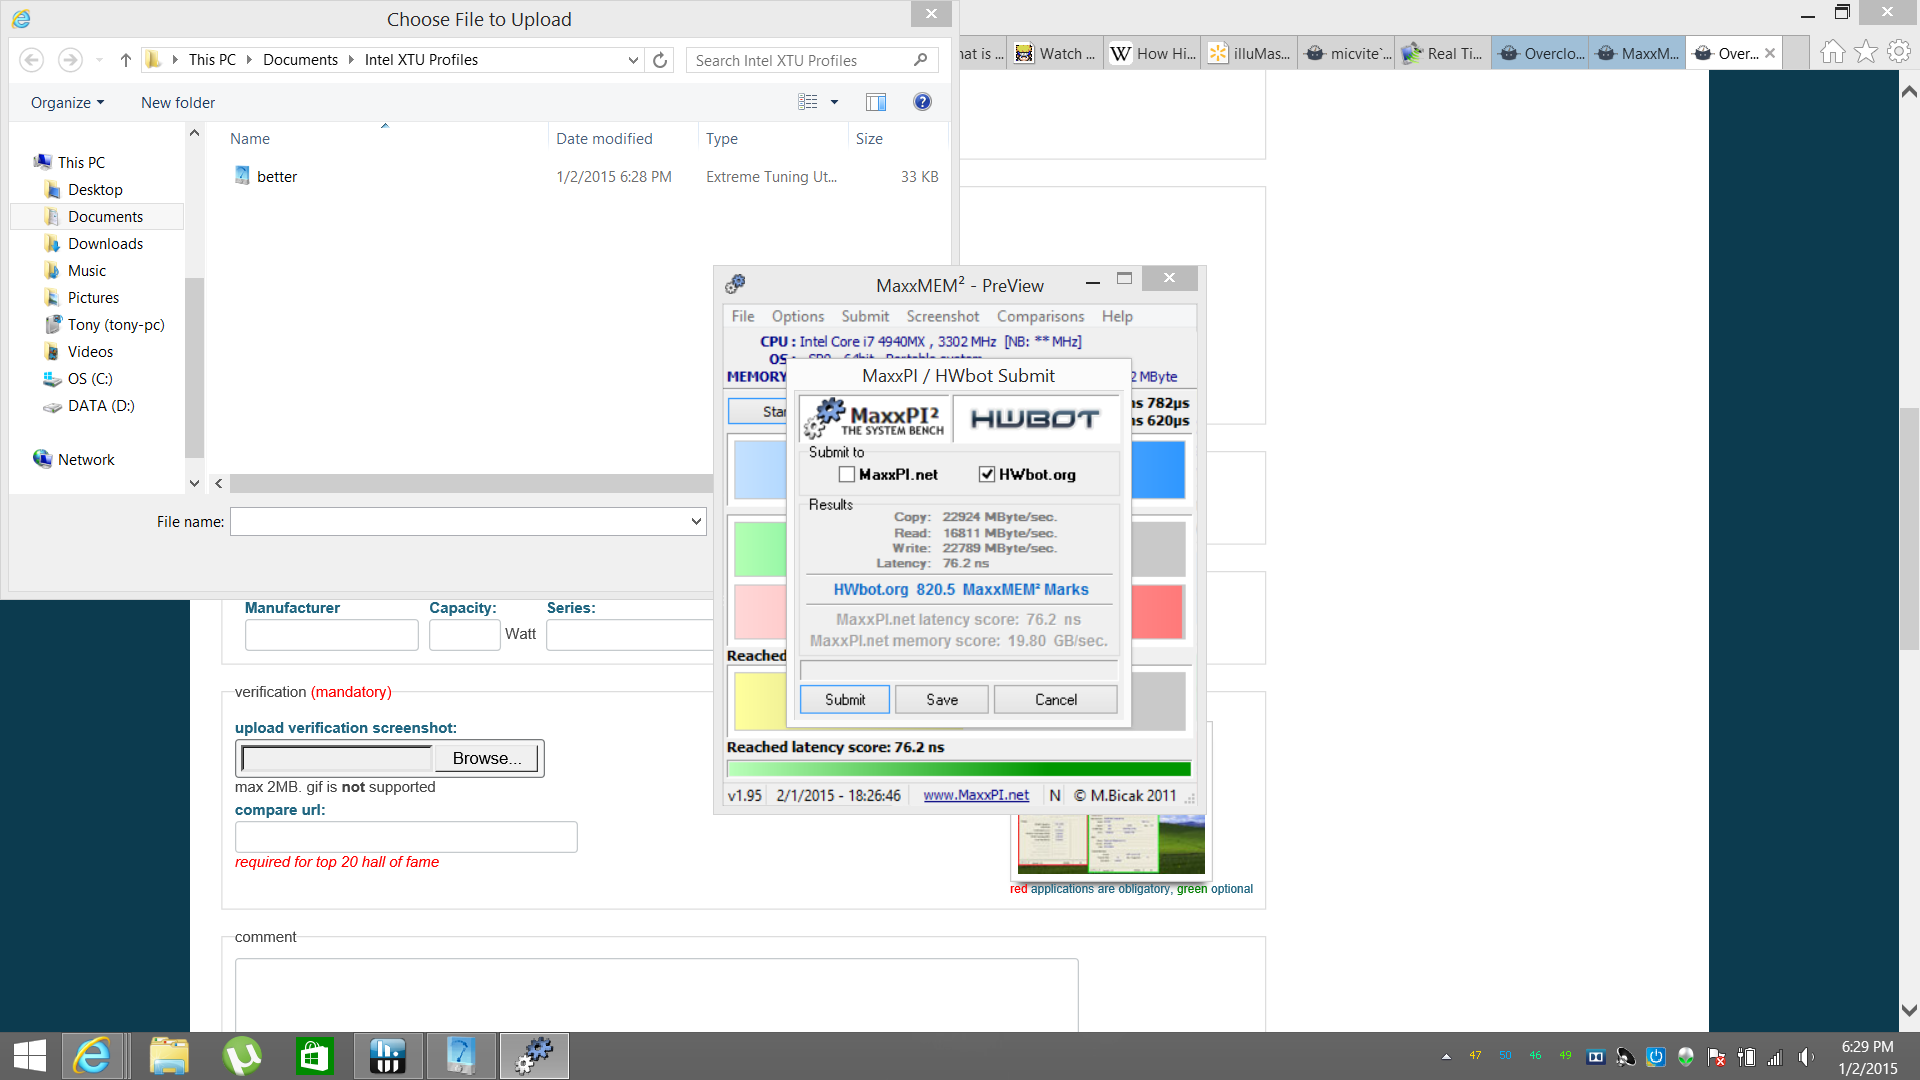Select DATA (D:) drive
Viewport: 1920px width, 1080px height.
pos(100,406)
